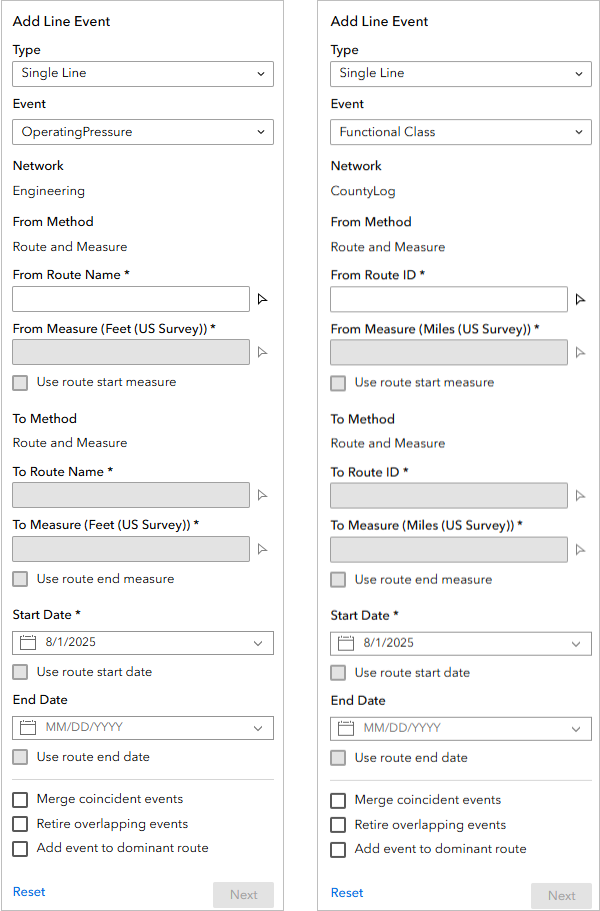Viewport: 600px width, 911px height.
Task: Click inside the From Route ID input field
Action: (x=448, y=299)
